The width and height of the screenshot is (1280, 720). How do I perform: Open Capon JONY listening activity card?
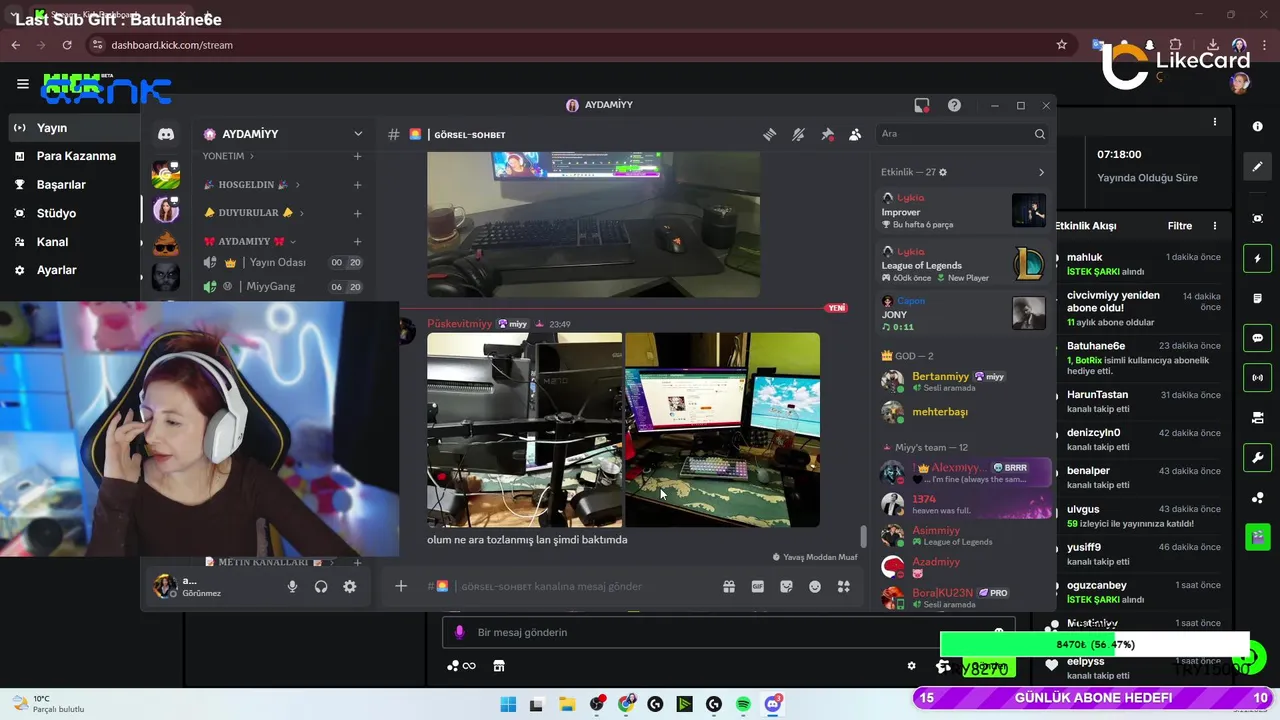pyautogui.click(x=962, y=314)
